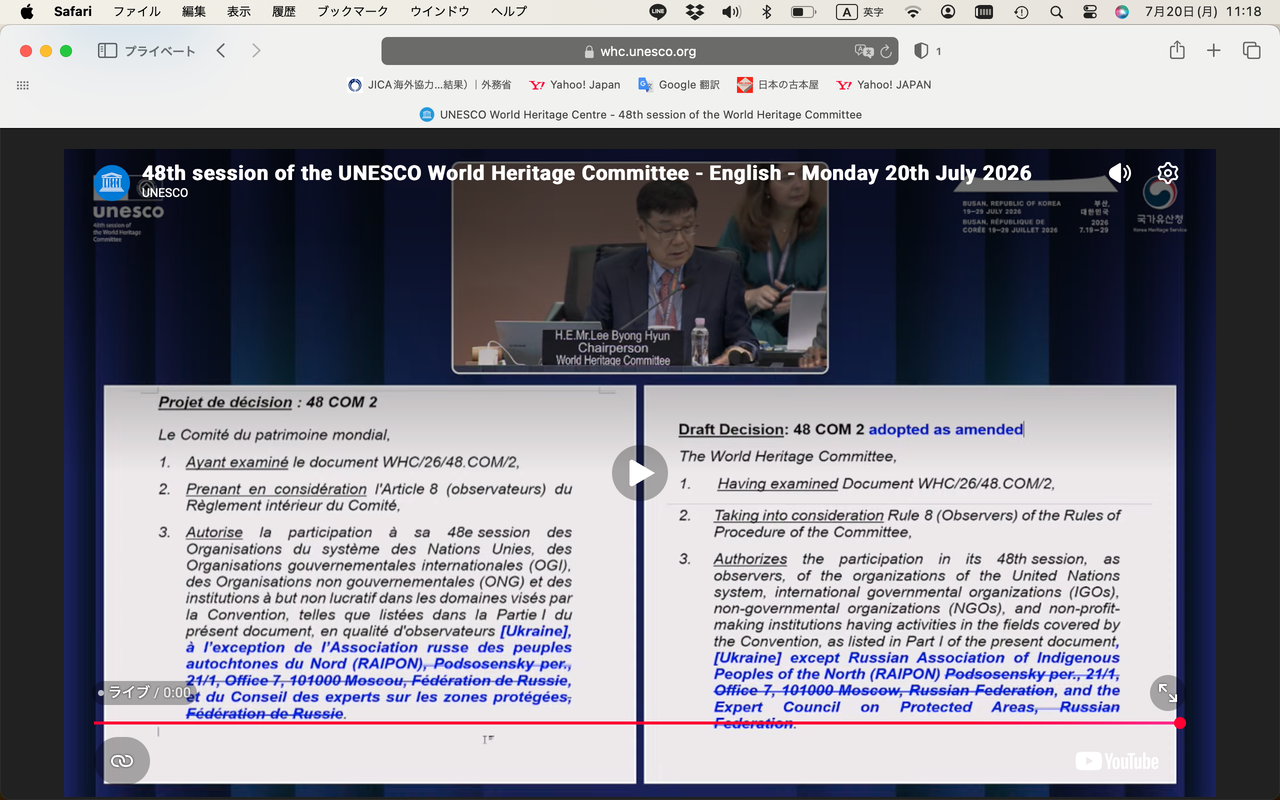
Task: Open Control Center
Action: click(x=1090, y=12)
